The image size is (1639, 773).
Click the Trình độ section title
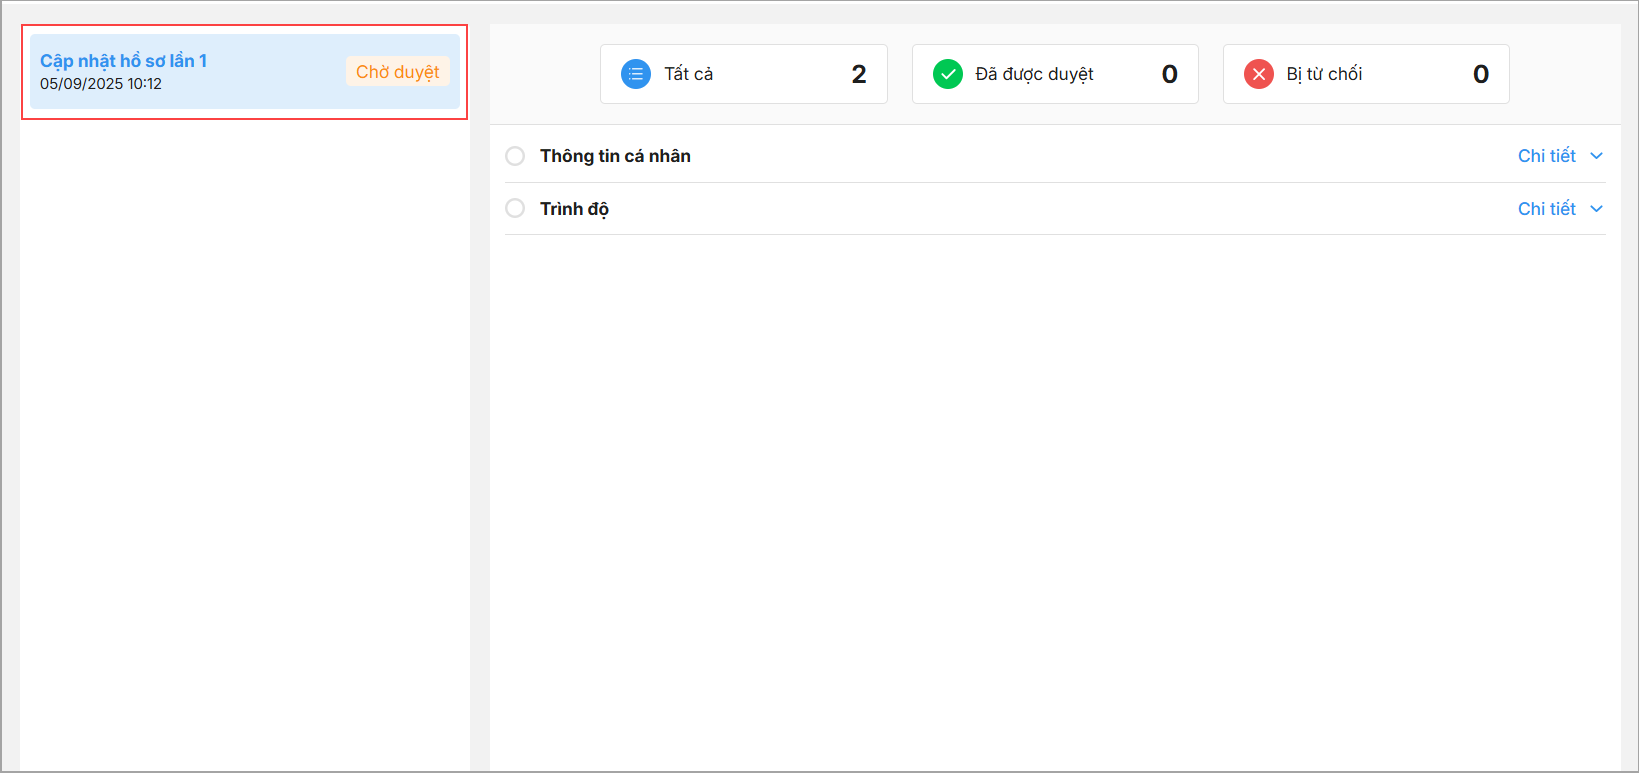point(574,209)
